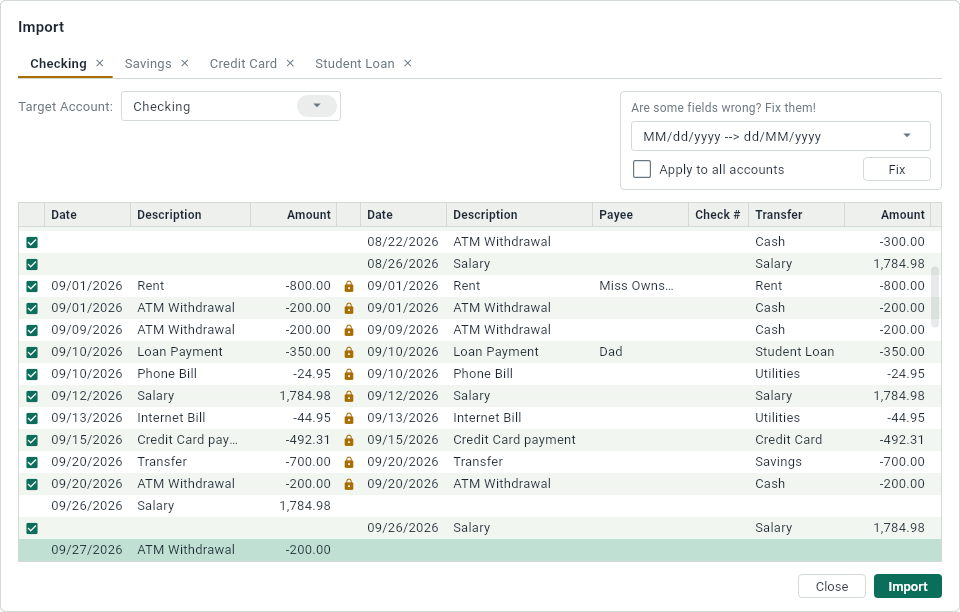Select the 09/27/2026 ATM Withdrawal import row

tap(480, 550)
